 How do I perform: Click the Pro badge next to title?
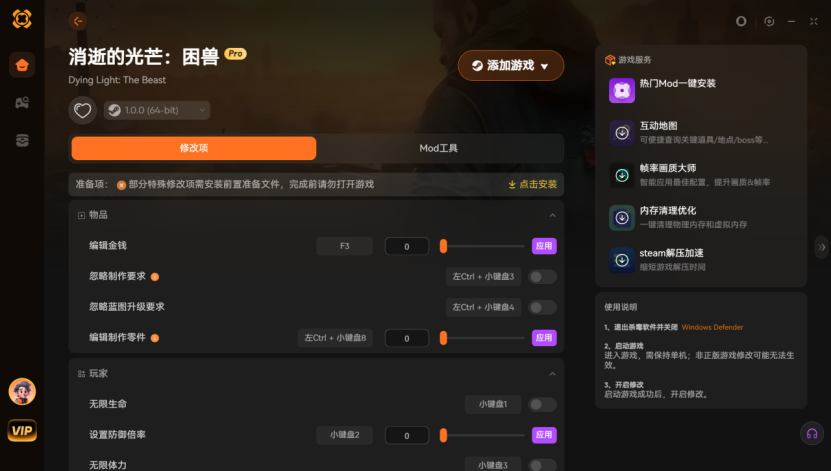[235, 54]
